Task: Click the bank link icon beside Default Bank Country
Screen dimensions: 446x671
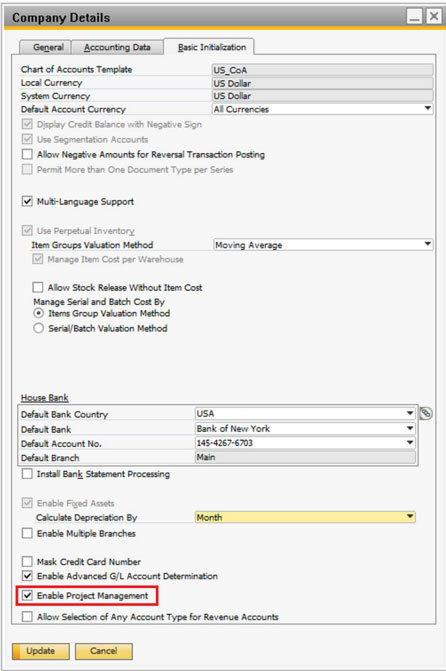Action: (425, 413)
